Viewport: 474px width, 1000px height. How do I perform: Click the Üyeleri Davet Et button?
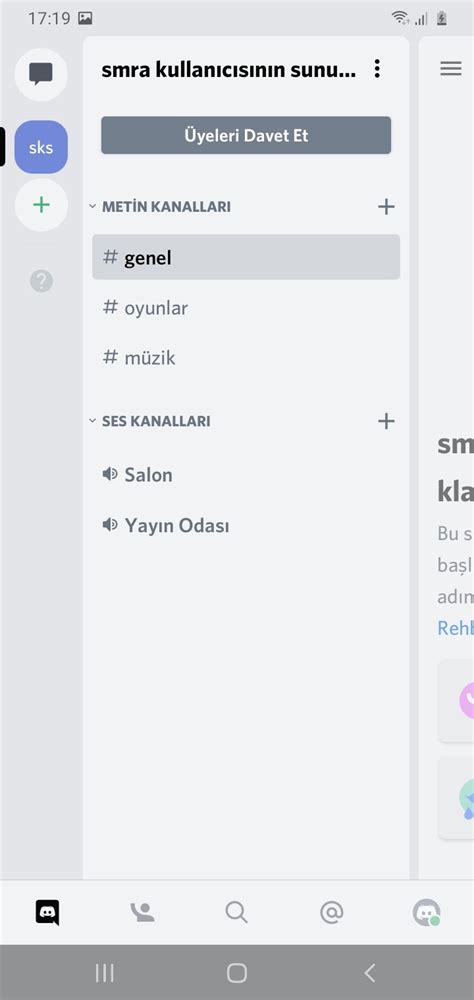[x=246, y=135]
